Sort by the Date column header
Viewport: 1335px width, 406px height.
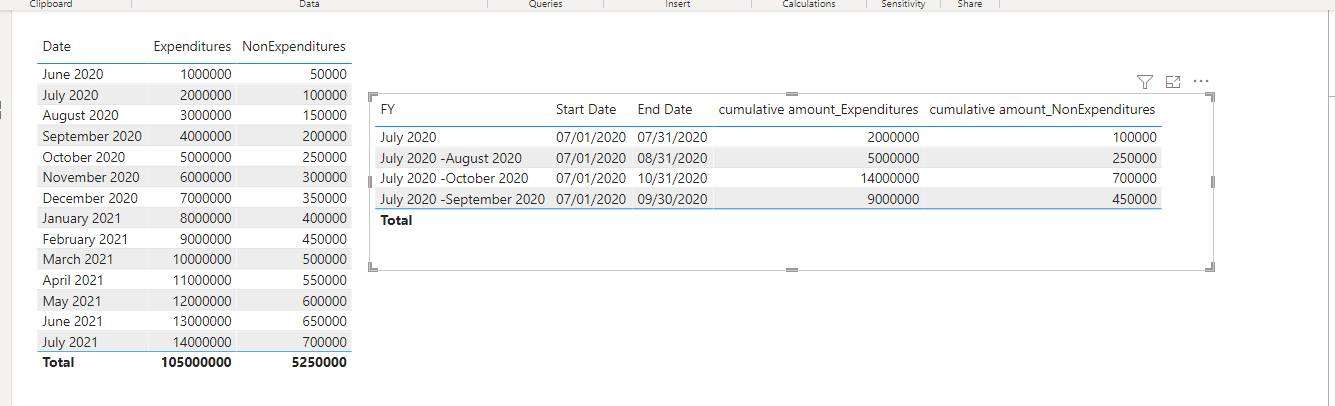click(x=57, y=47)
